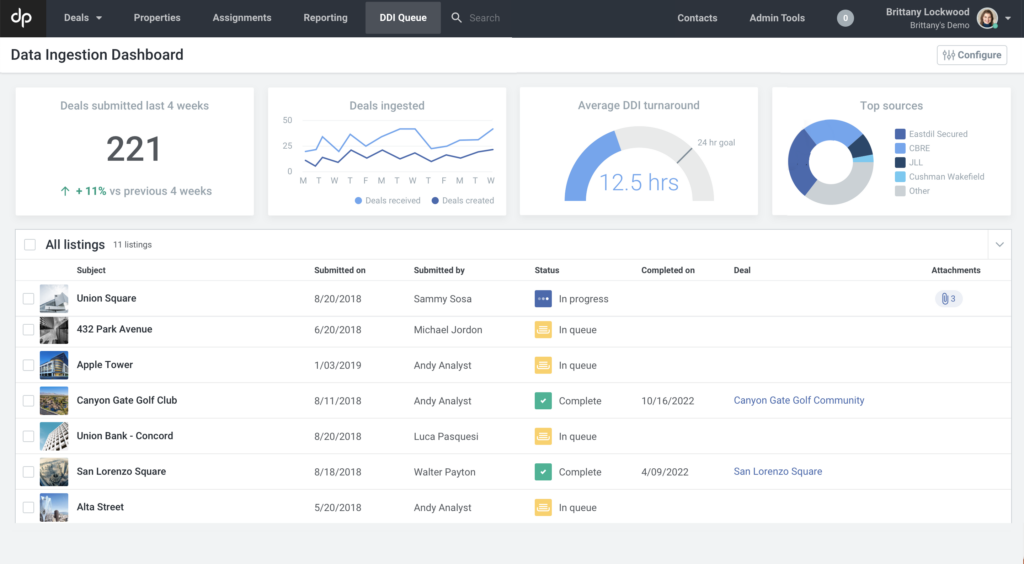Click completed date 10/16/2022
This screenshot has height=564, width=1024.
tap(667, 401)
